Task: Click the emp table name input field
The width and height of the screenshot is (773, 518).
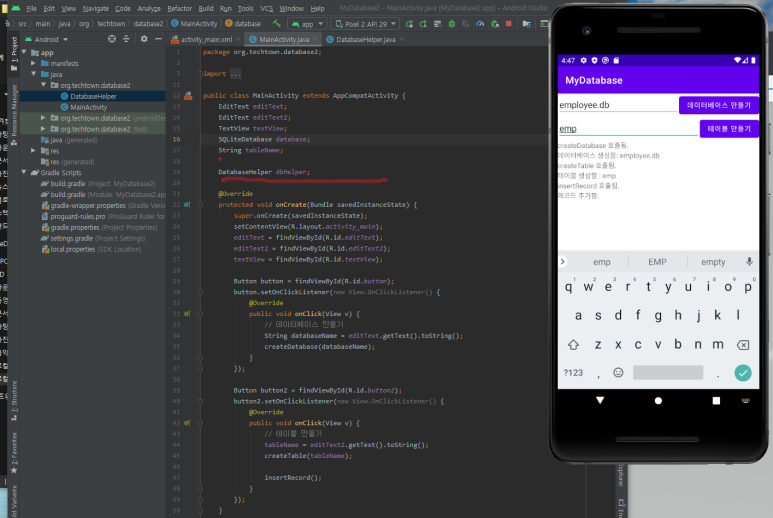Action: click(x=628, y=129)
